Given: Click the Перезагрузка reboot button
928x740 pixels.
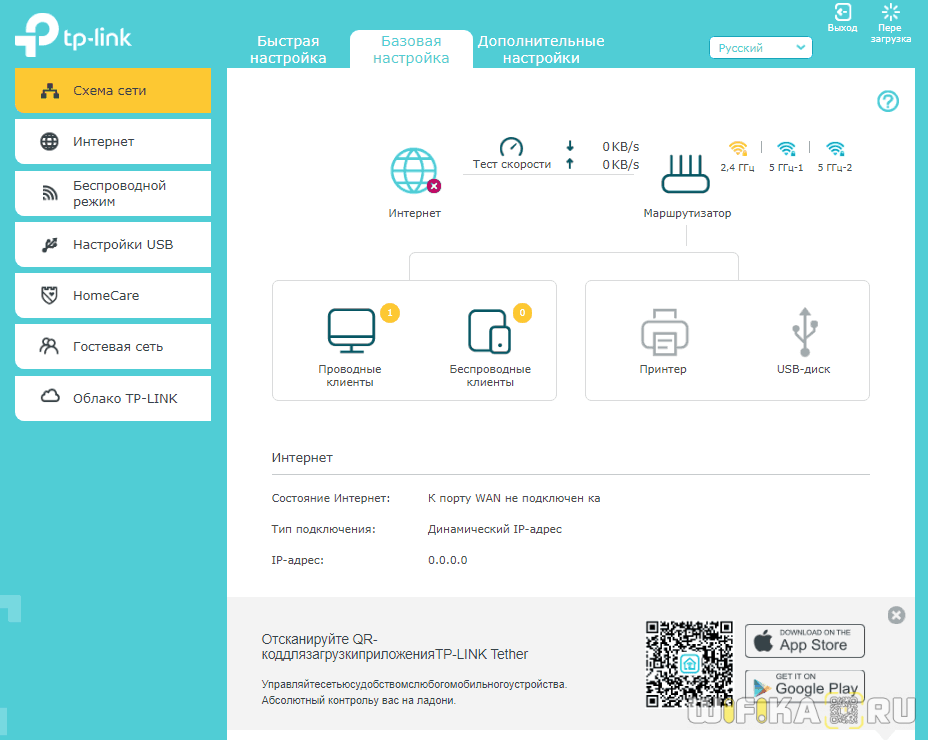Looking at the screenshot, I should point(890,22).
